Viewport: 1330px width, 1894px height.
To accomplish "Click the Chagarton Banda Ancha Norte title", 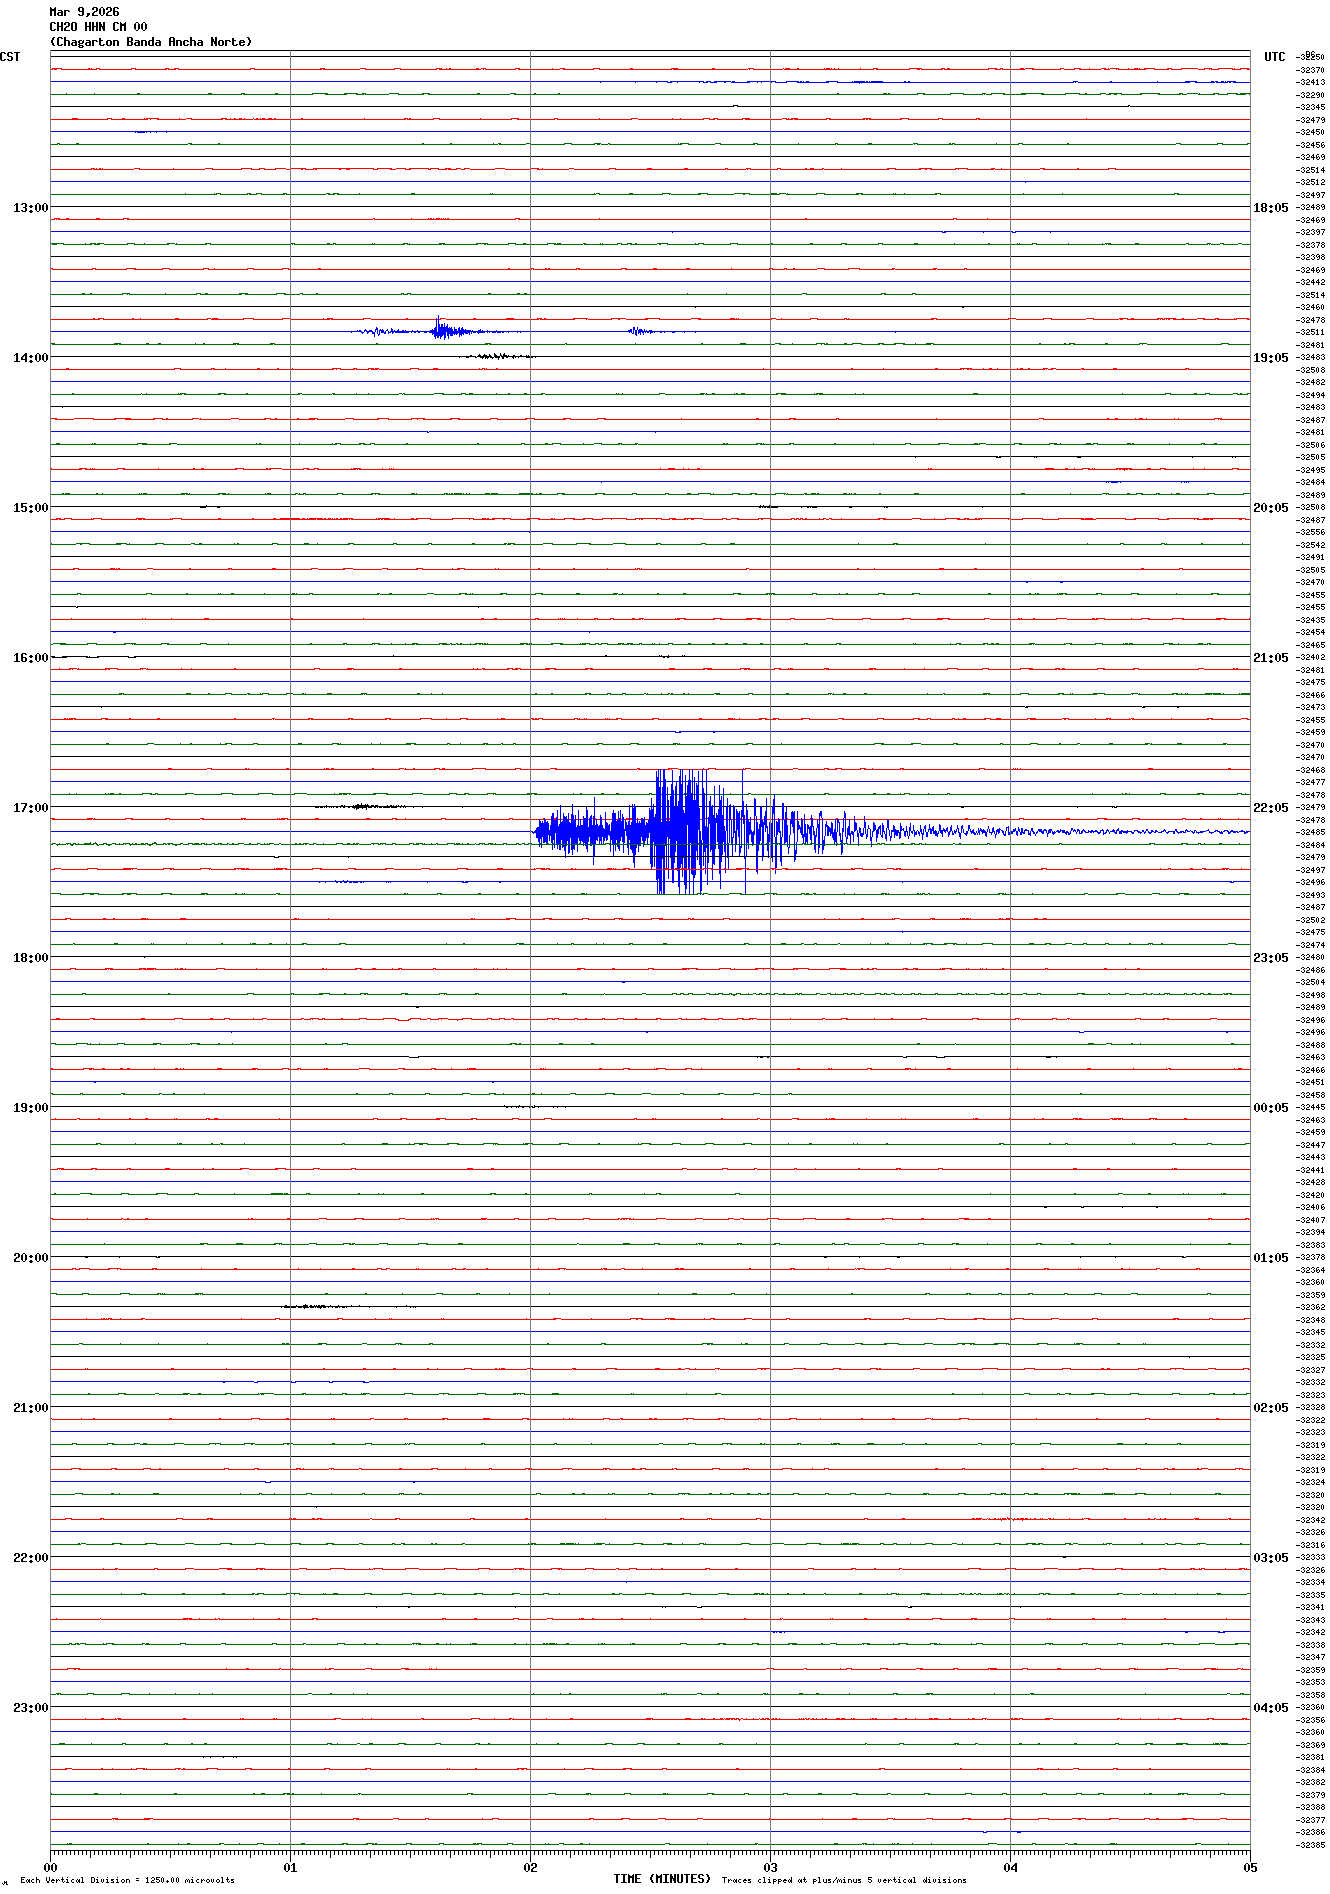I will [151, 42].
